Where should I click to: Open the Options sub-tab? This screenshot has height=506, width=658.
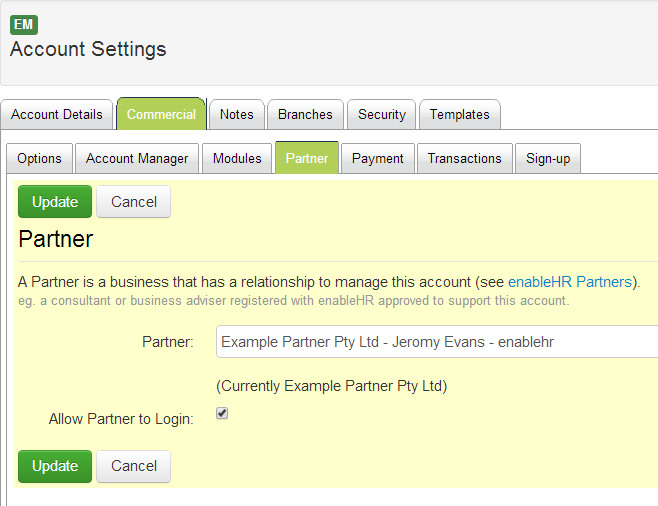coord(39,158)
